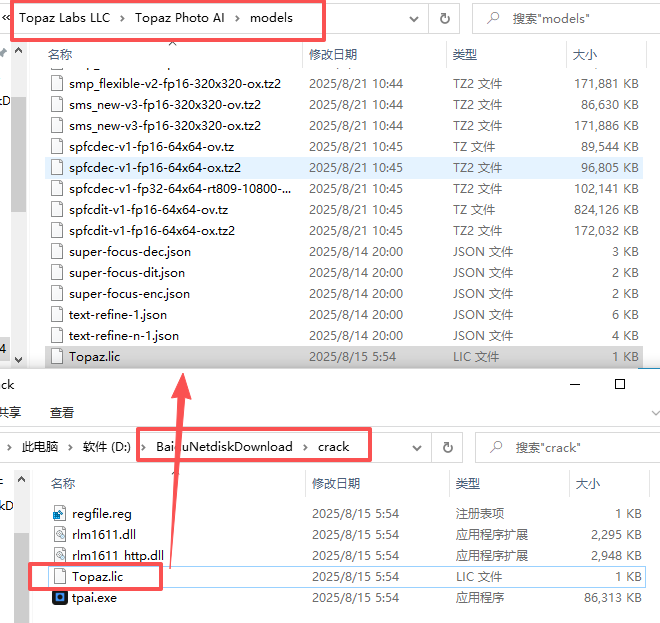The width and height of the screenshot is (660, 623).
Task: Open address history dropdown in models window
Action: 414,19
